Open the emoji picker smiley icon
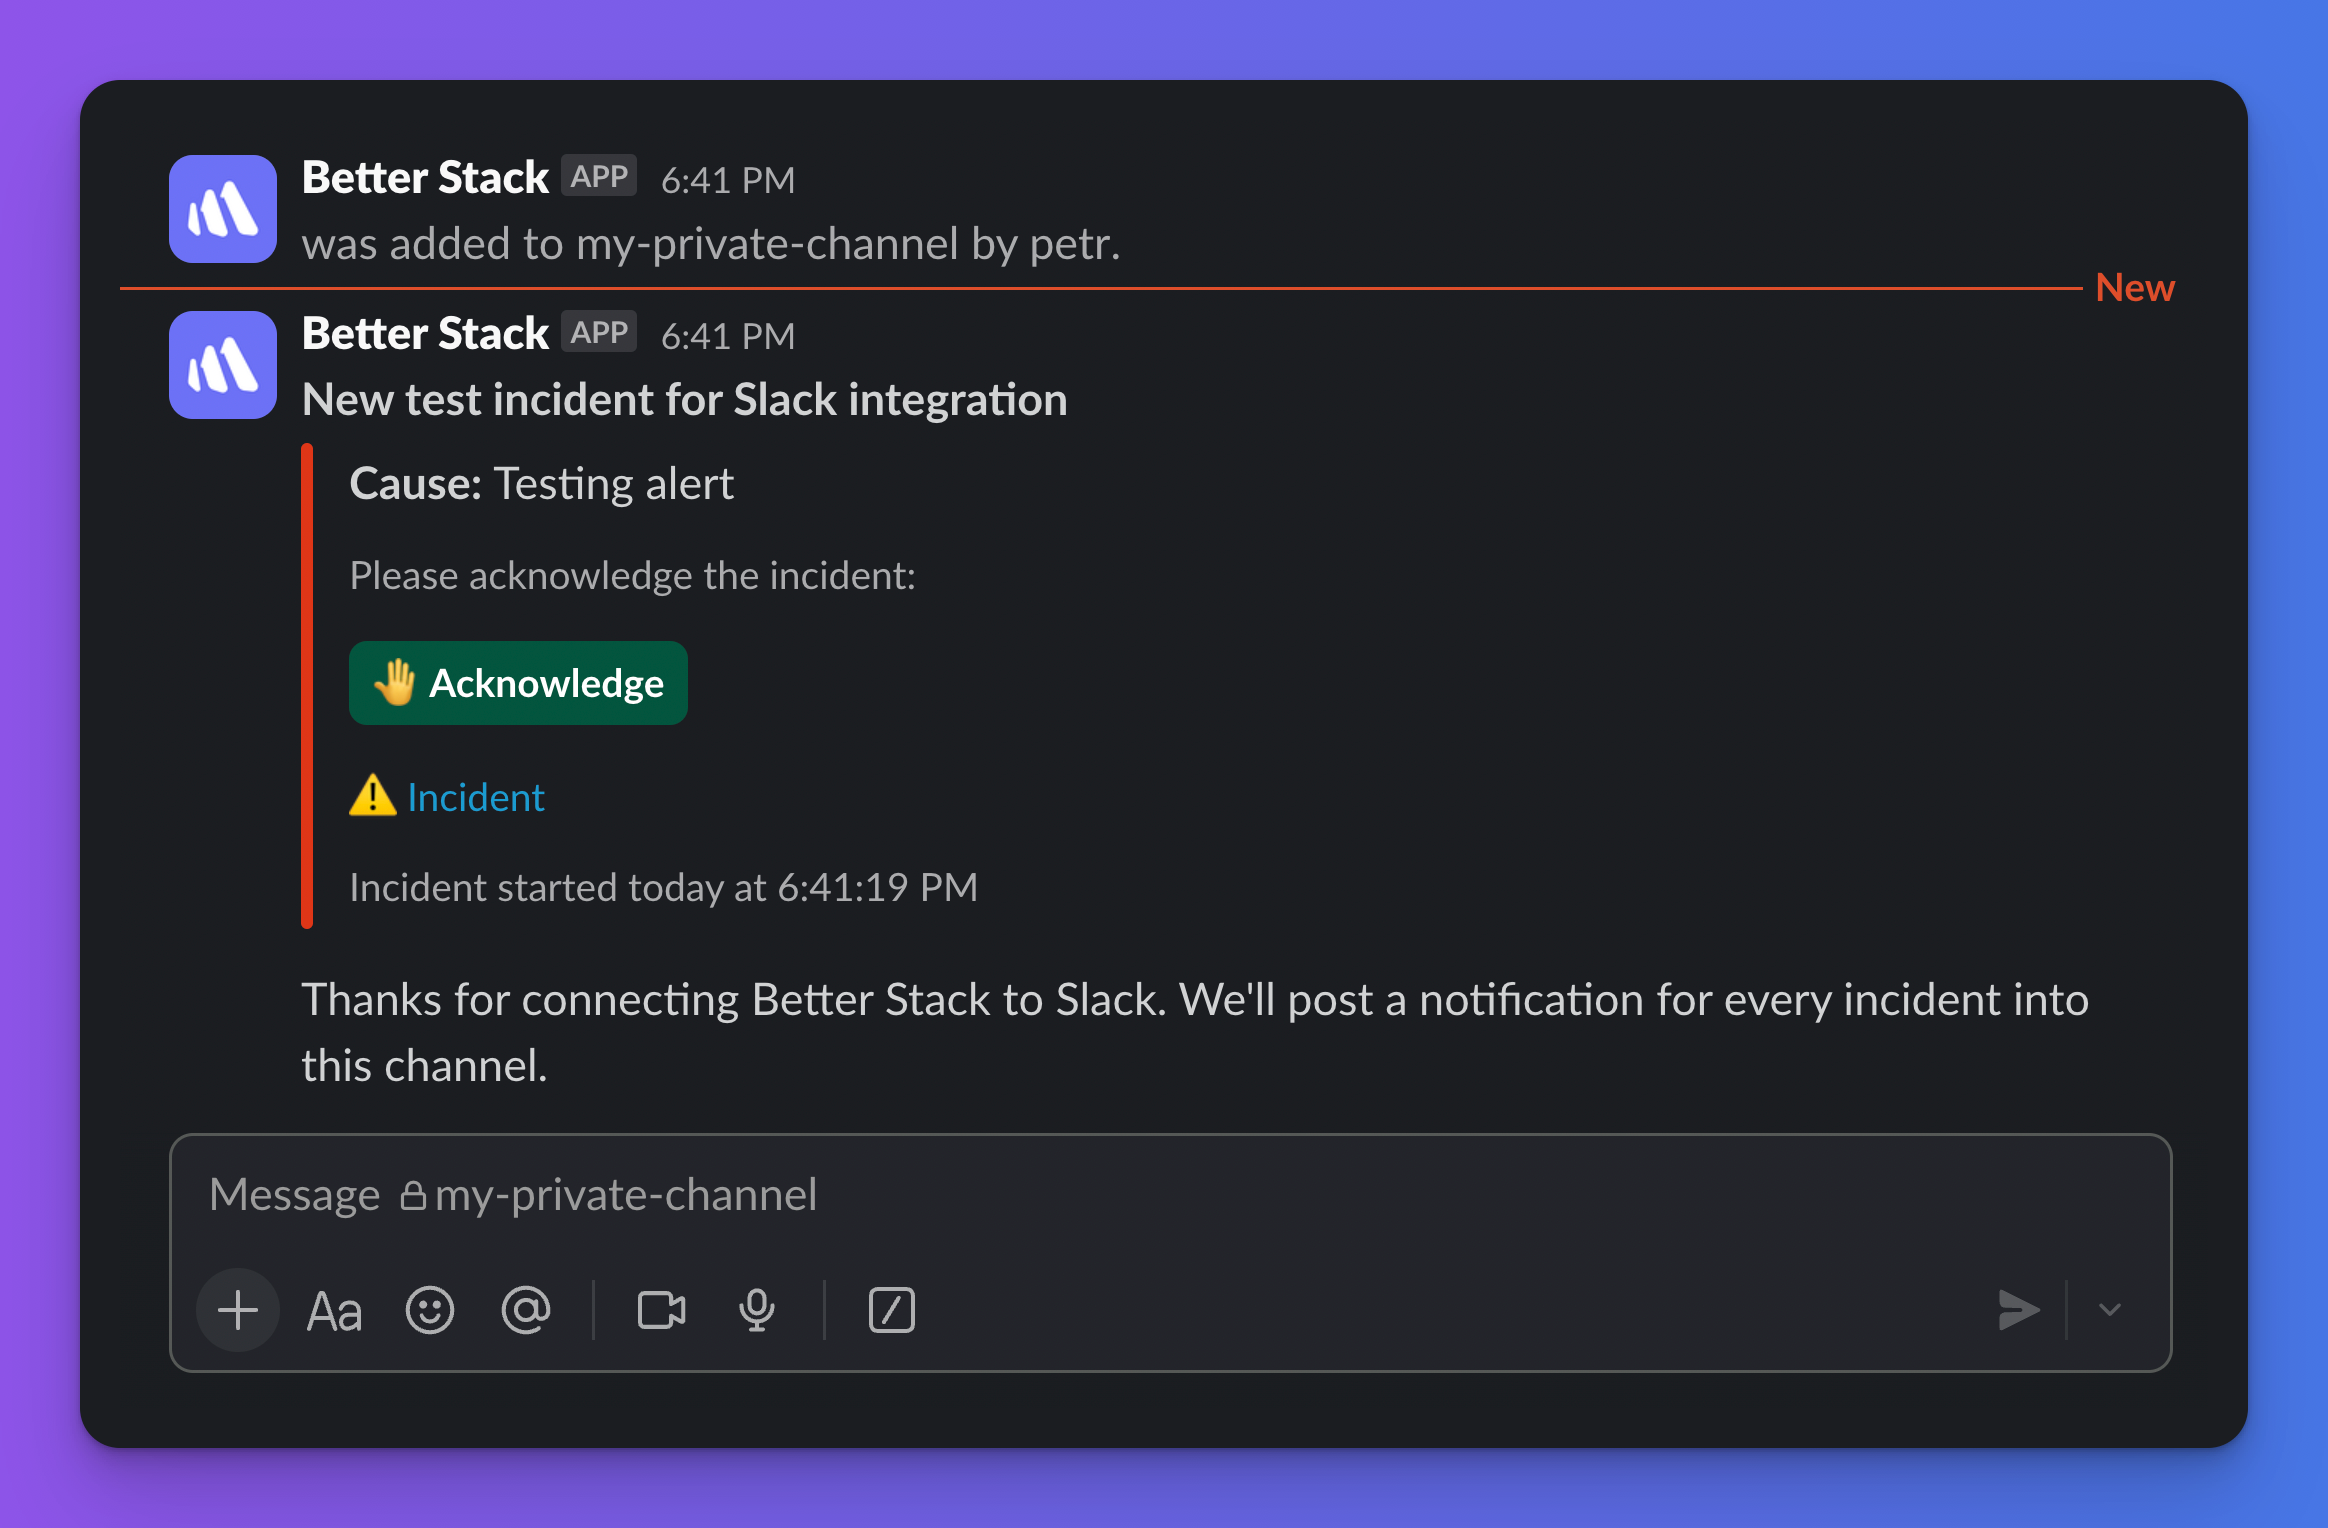Screen dimensions: 2328x1528 [430, 1310]
